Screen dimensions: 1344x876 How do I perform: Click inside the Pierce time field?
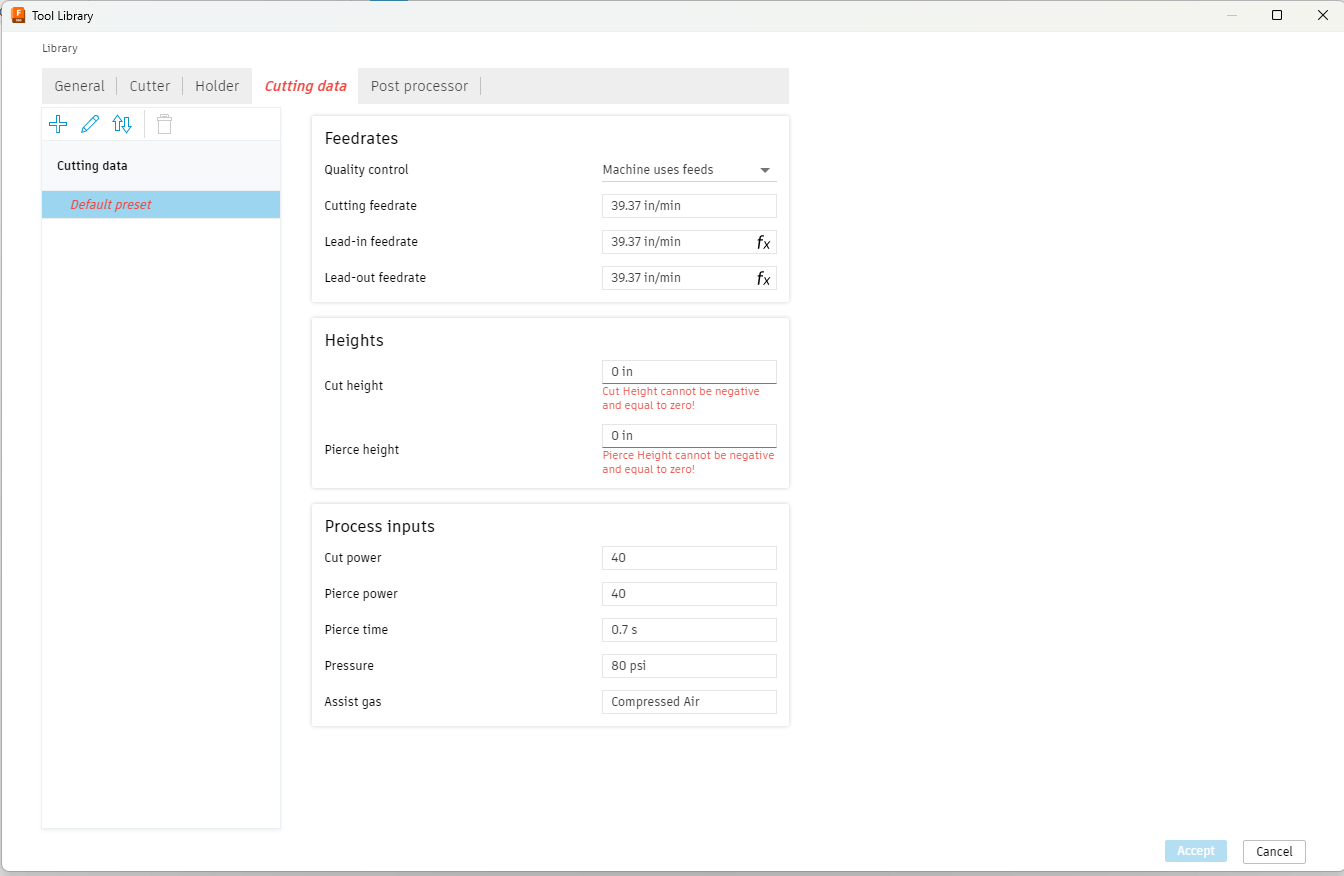tap(688, 629)
